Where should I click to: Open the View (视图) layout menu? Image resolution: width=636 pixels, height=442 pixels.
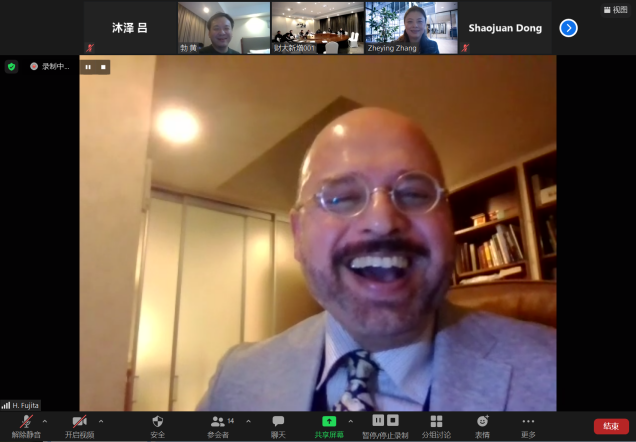coord(615,9)
